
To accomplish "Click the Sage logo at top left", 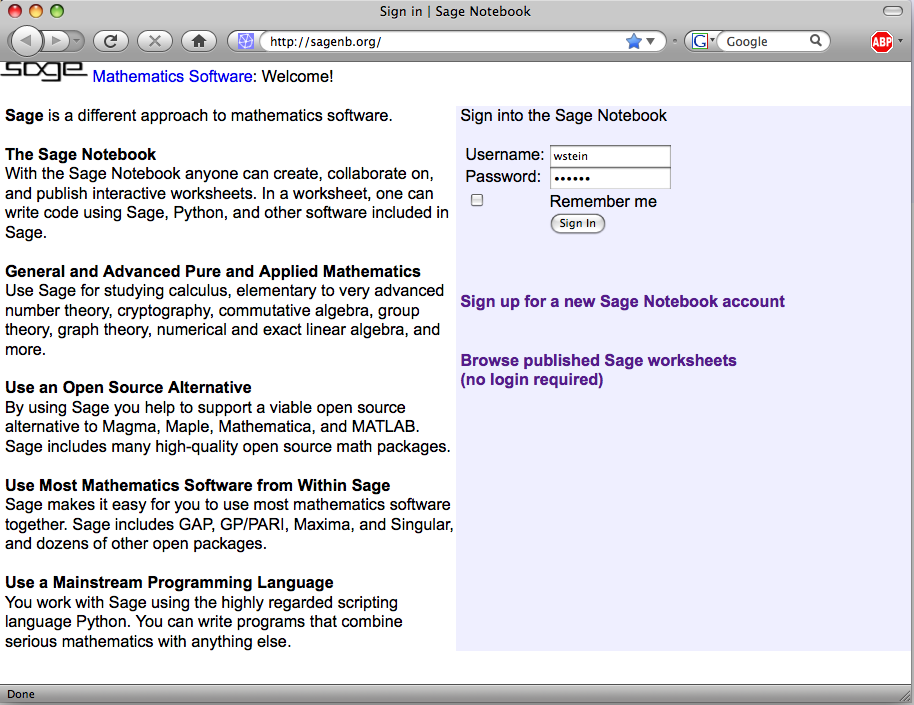I will click(x=43, y=71).
